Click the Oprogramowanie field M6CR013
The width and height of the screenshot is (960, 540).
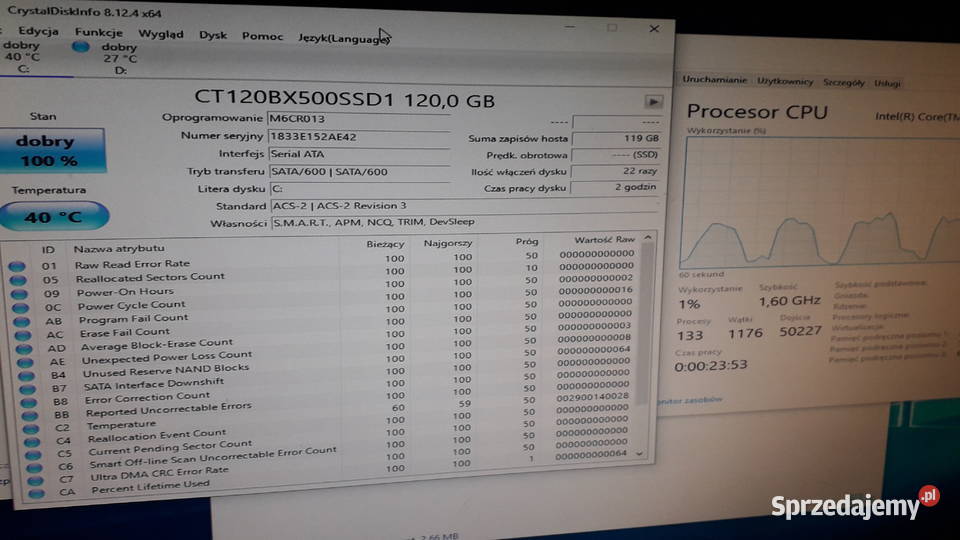click(x=359, y=119)
